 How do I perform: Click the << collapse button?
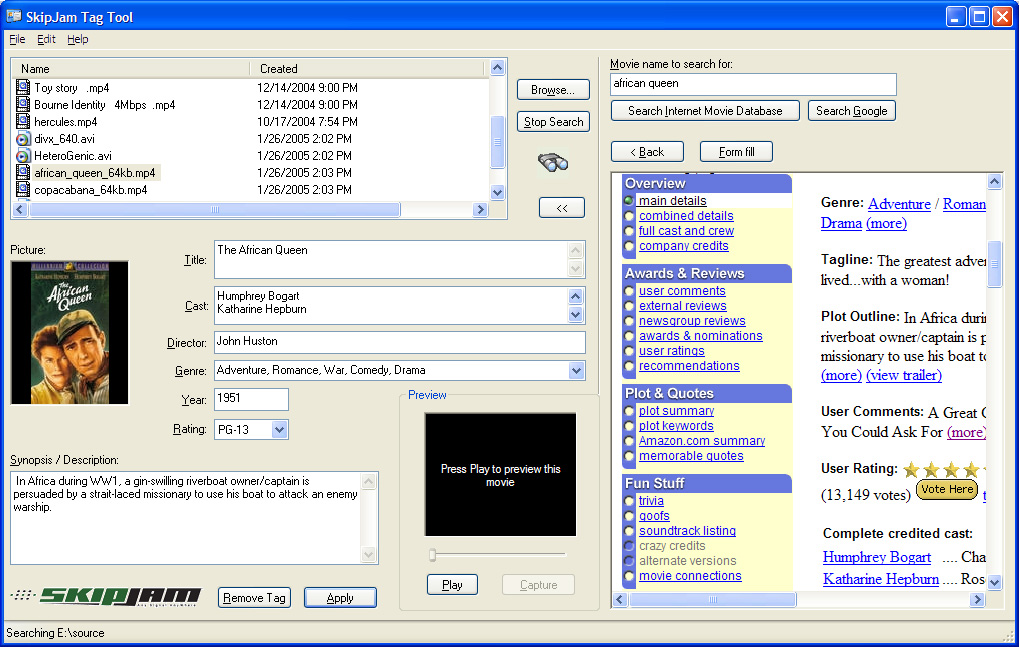tap(561, 208)
